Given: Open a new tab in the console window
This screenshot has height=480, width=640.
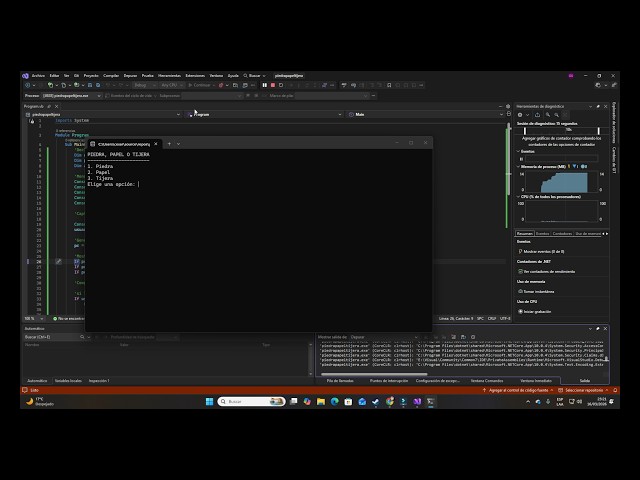Looking at the screenshot, I should pos(169,144).
